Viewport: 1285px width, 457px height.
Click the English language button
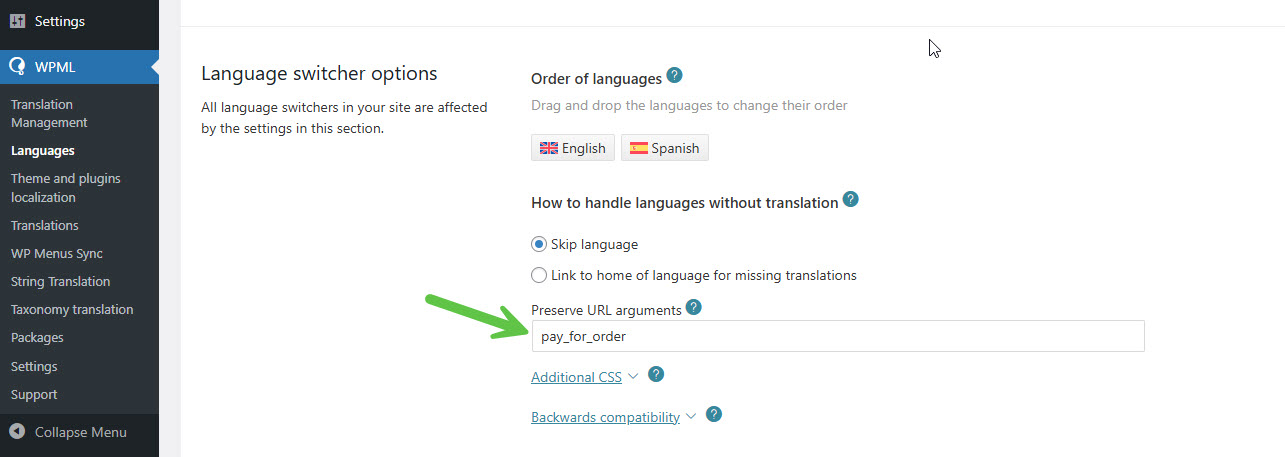(573, 148)
